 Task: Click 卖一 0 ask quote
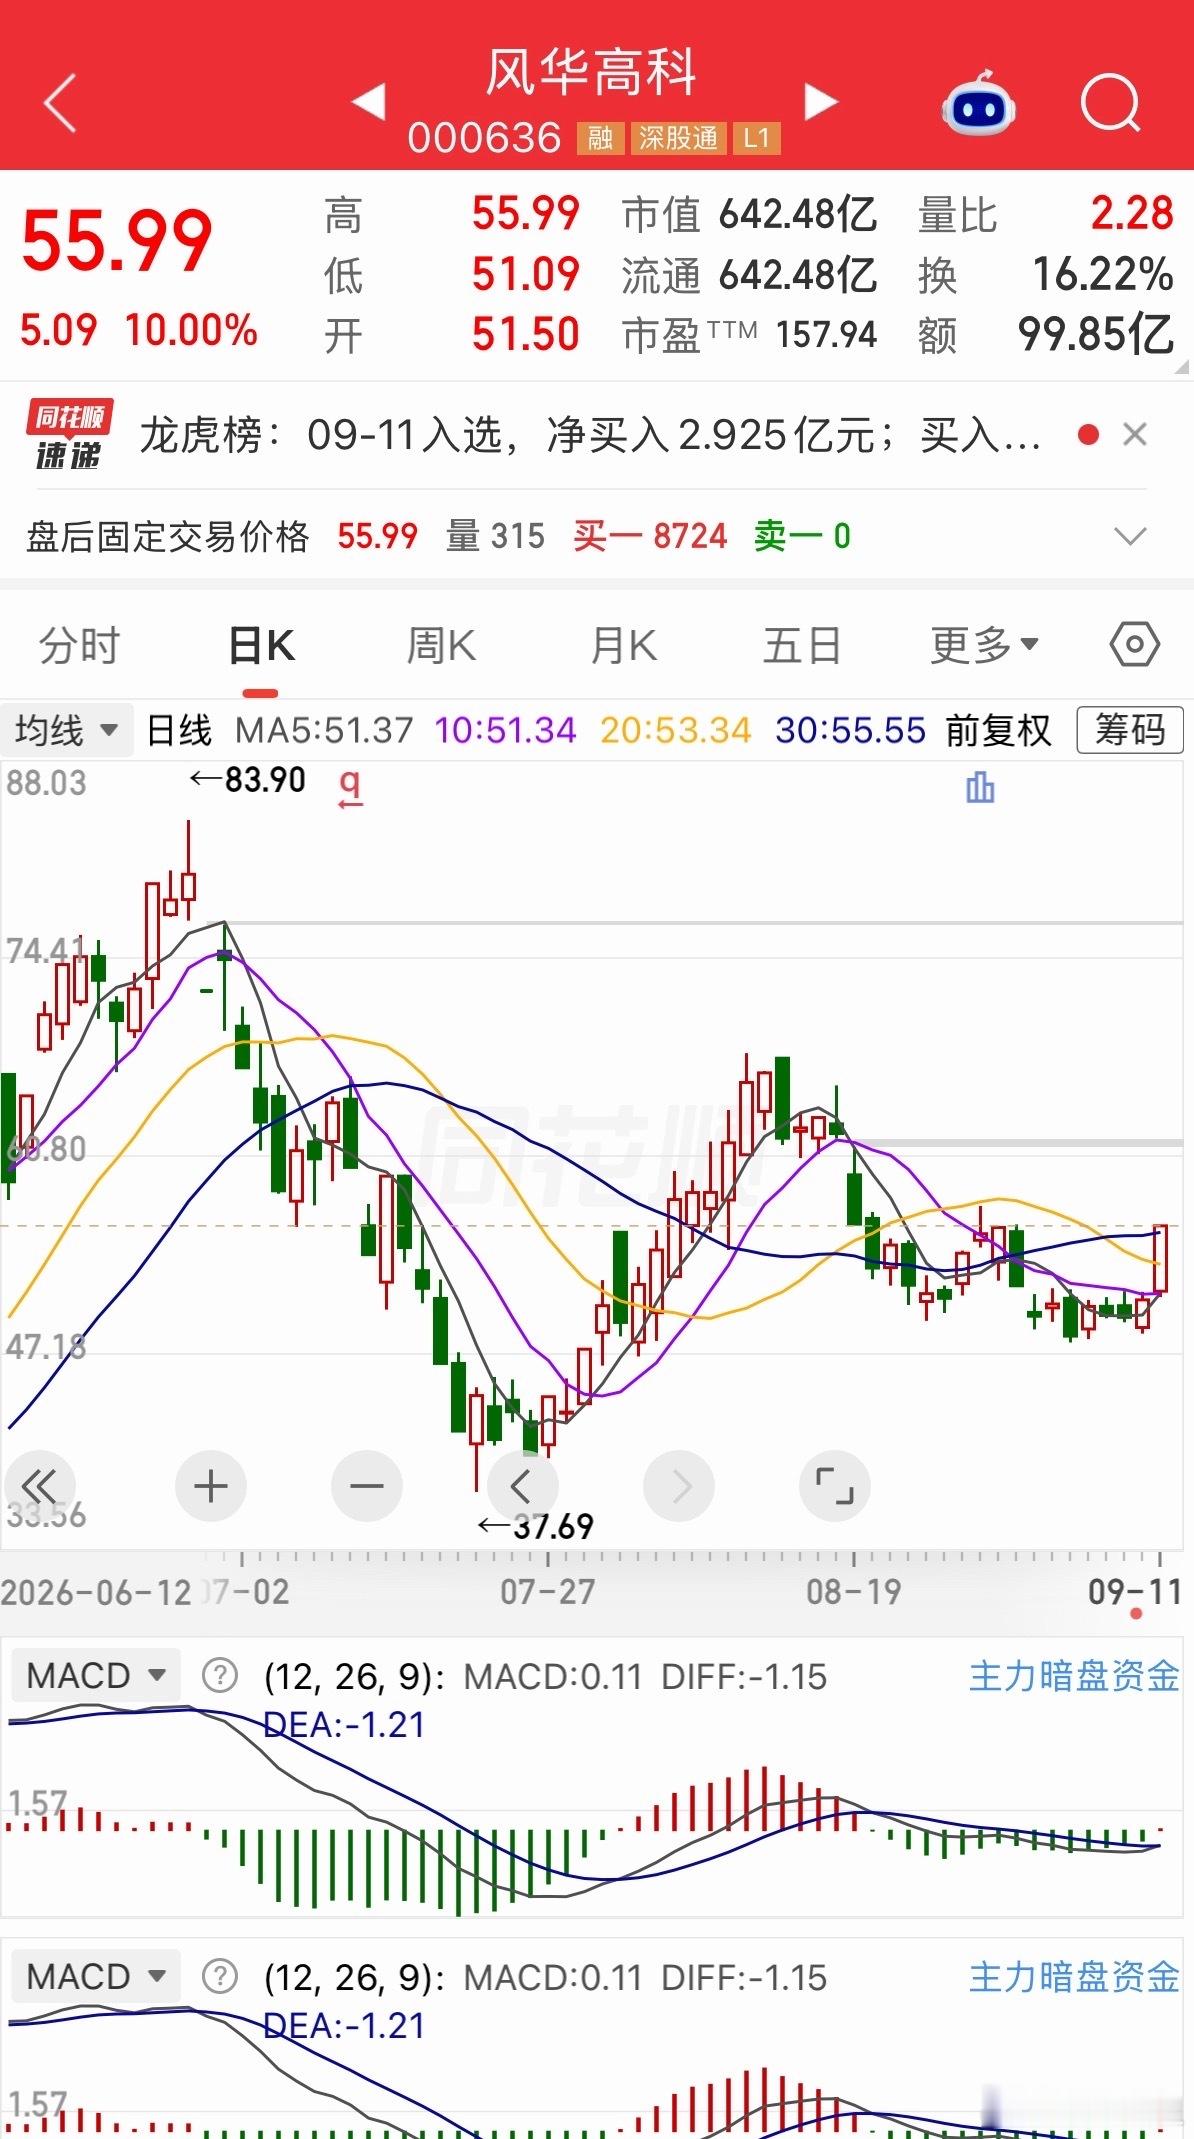pos(802,536)
